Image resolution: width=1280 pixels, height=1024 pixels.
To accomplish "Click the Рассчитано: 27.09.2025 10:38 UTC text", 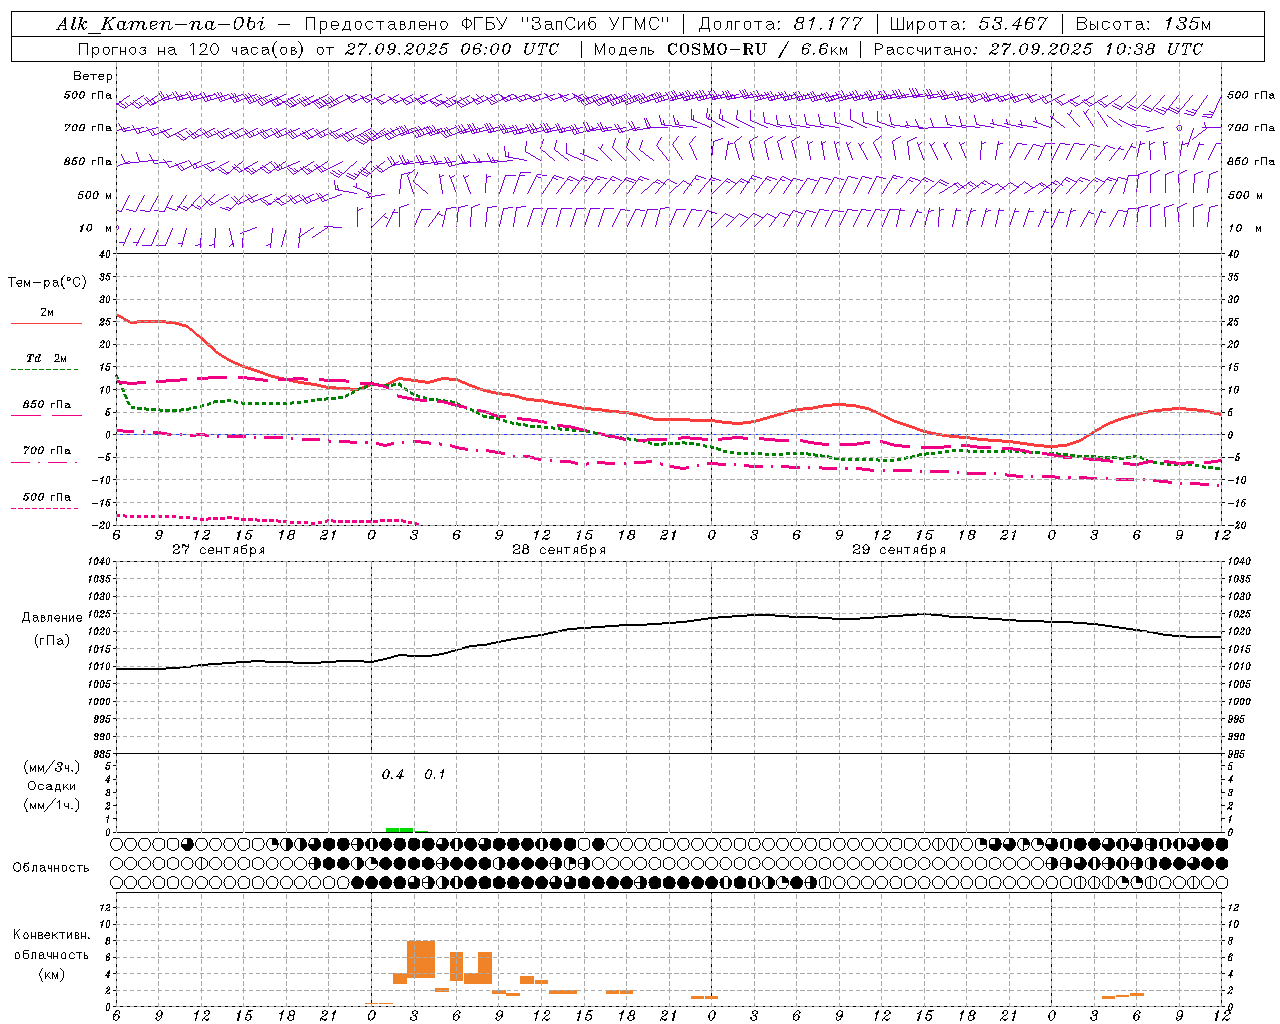I will [x=1038, y=49].
